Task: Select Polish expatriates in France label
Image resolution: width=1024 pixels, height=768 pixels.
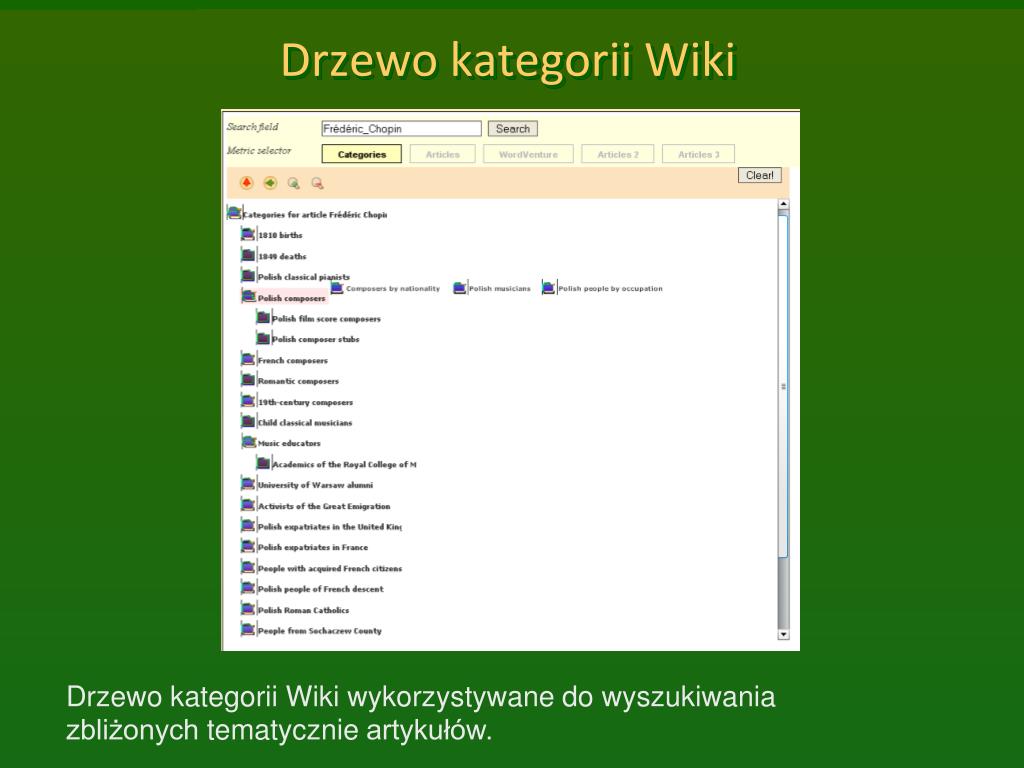Action: pos(313,547)
